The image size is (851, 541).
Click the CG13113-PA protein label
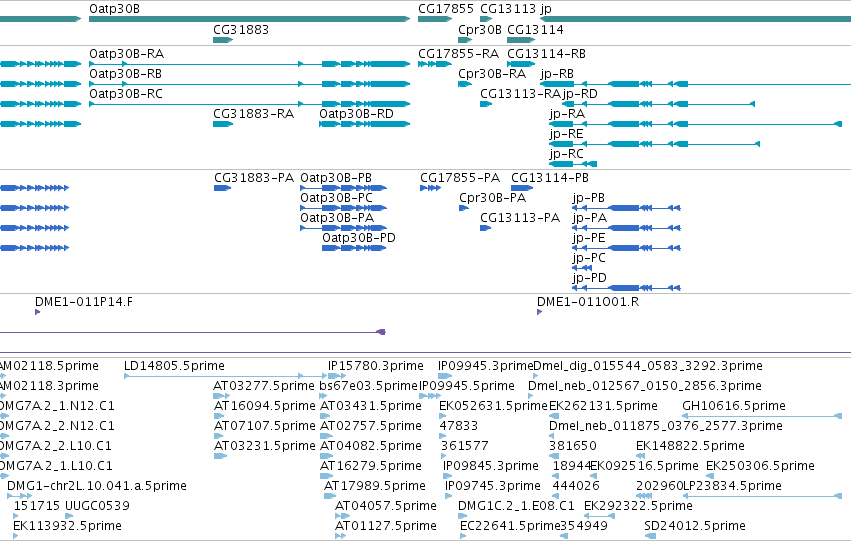pos(520,218)
